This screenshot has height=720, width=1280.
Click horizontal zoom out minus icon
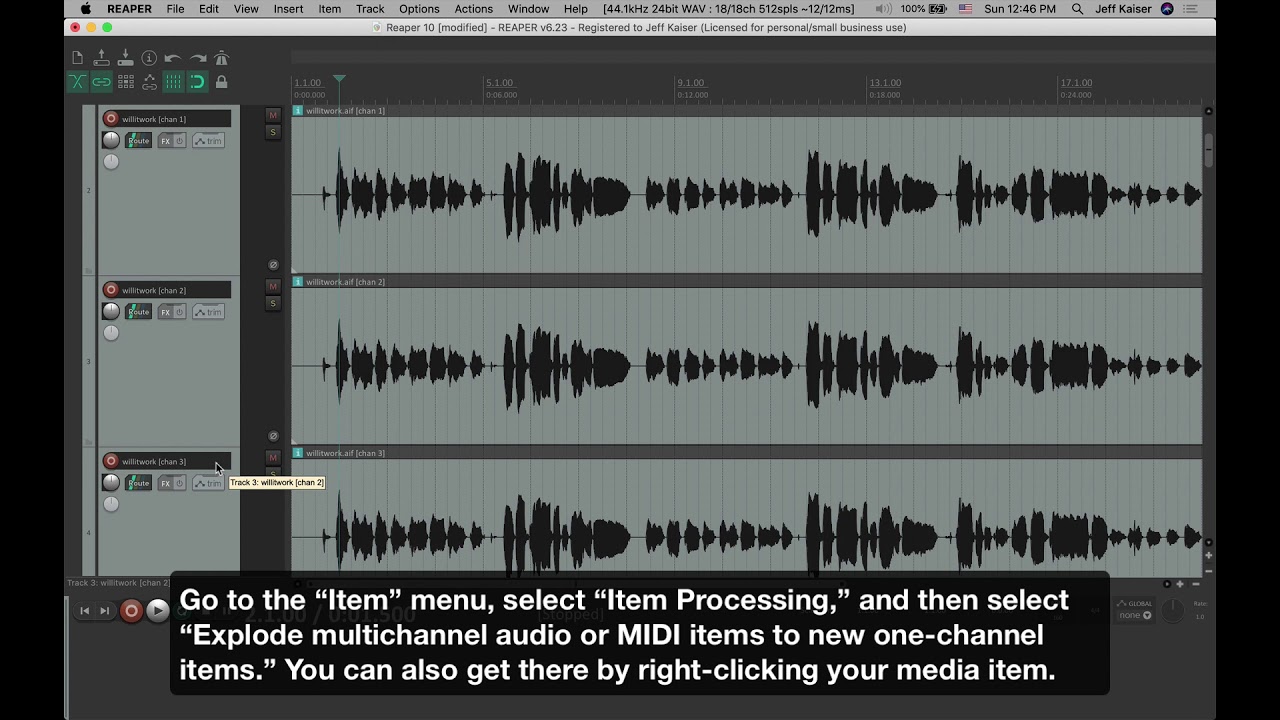tap(1194, 584)
